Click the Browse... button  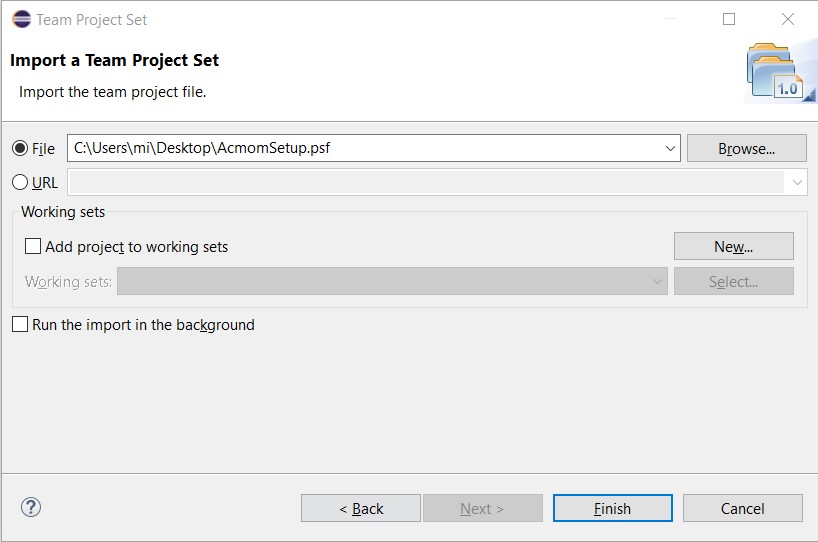point(747,149)
